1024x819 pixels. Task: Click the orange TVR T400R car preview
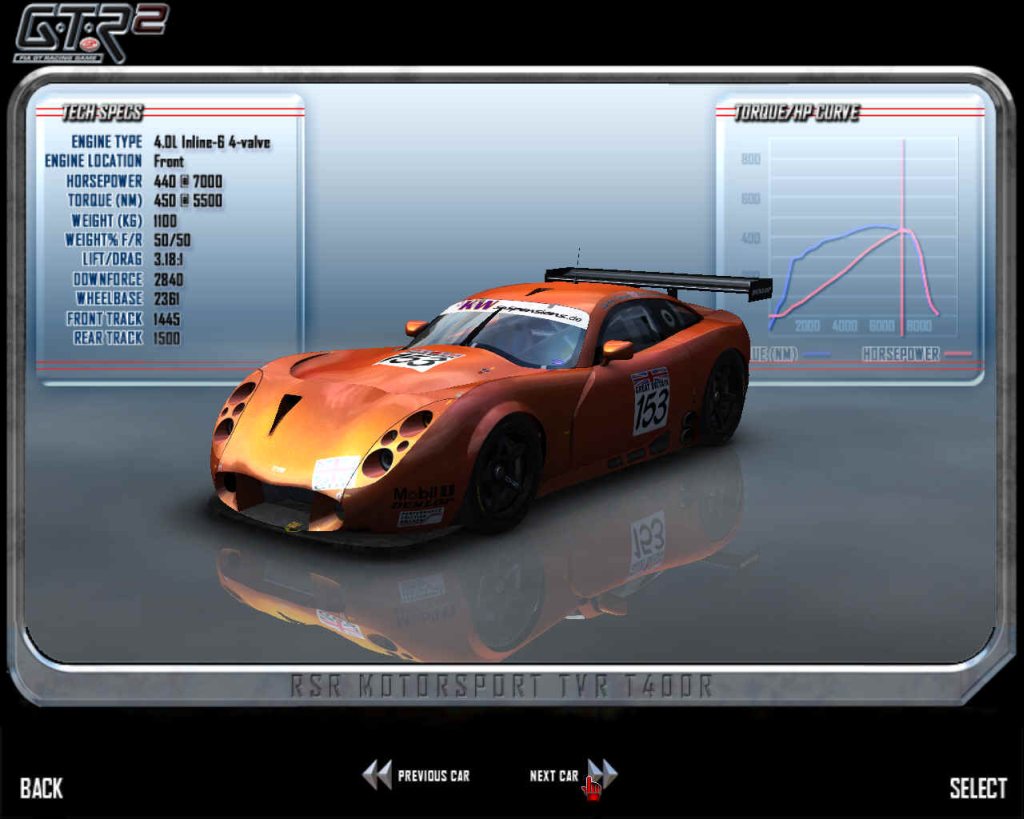click(483, 405)
